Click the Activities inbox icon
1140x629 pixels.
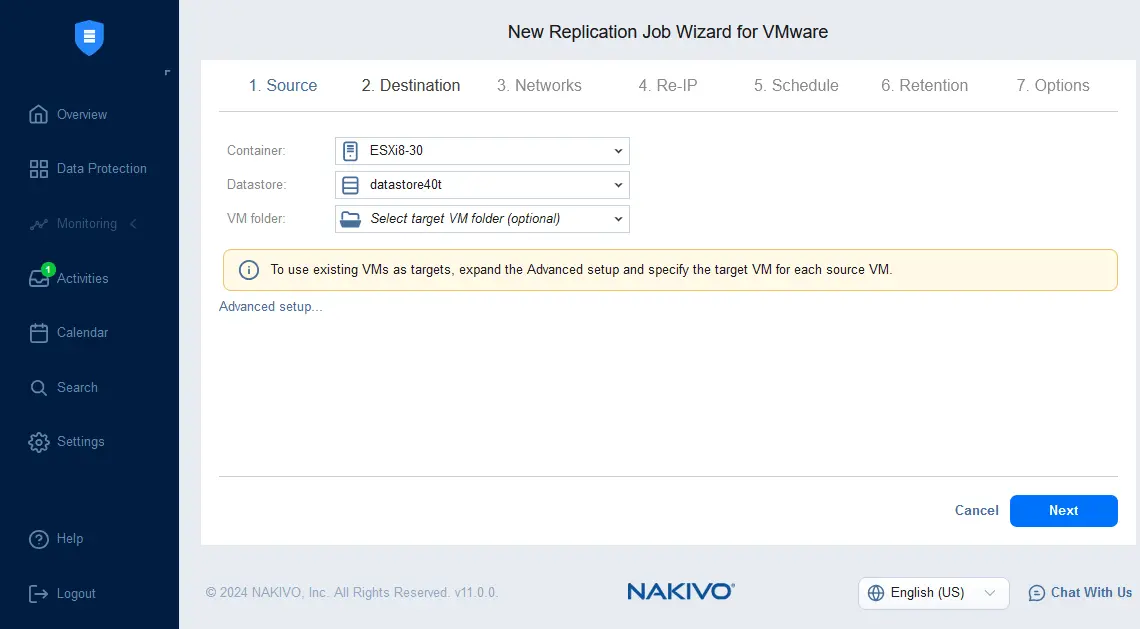click(x=39, y=279)
